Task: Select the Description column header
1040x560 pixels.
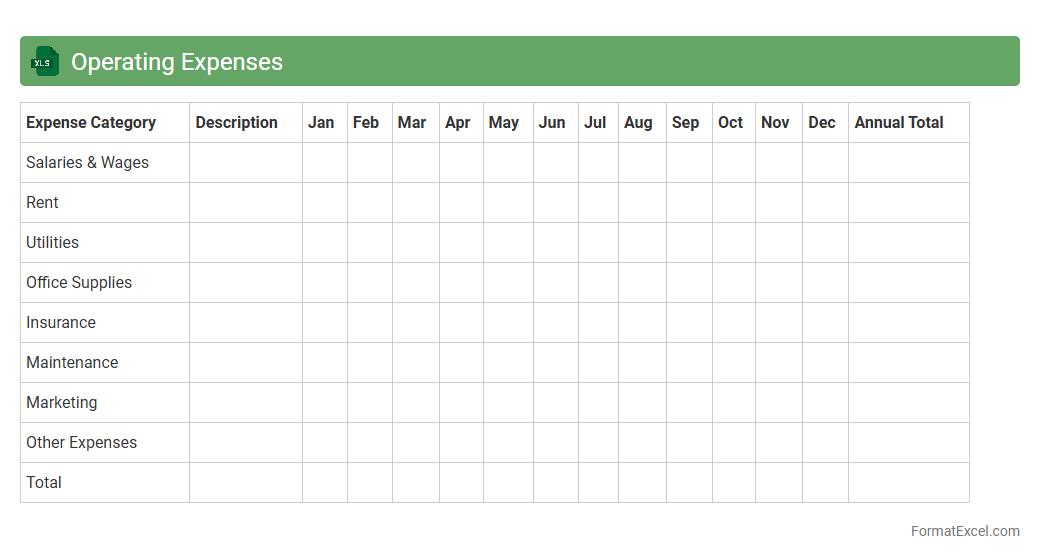Action: point(236,122)
